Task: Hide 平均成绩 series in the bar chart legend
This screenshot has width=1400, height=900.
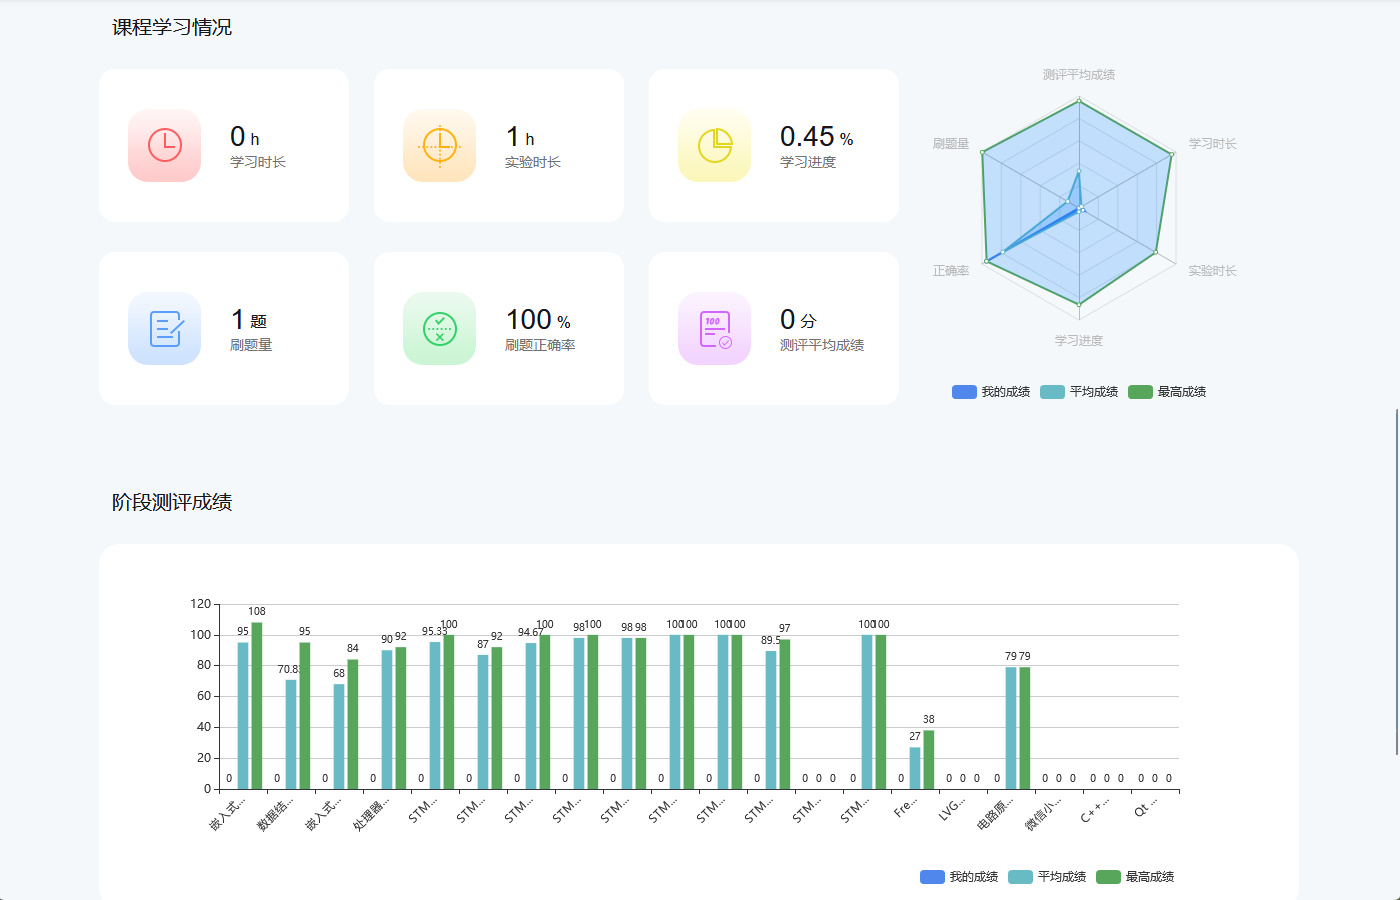Action: pyautogui.click(x=1046, y=877)
